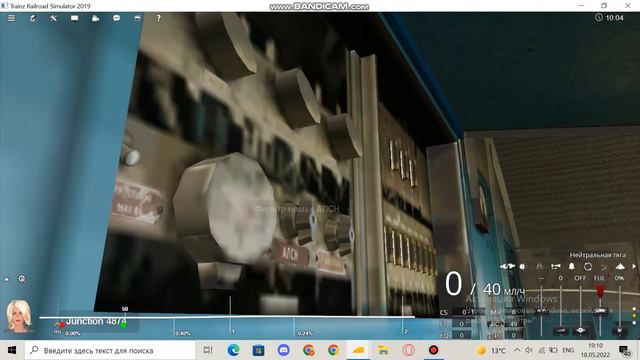Click the speed limit 40 readout
640x360 pixels.
[491, 289]
